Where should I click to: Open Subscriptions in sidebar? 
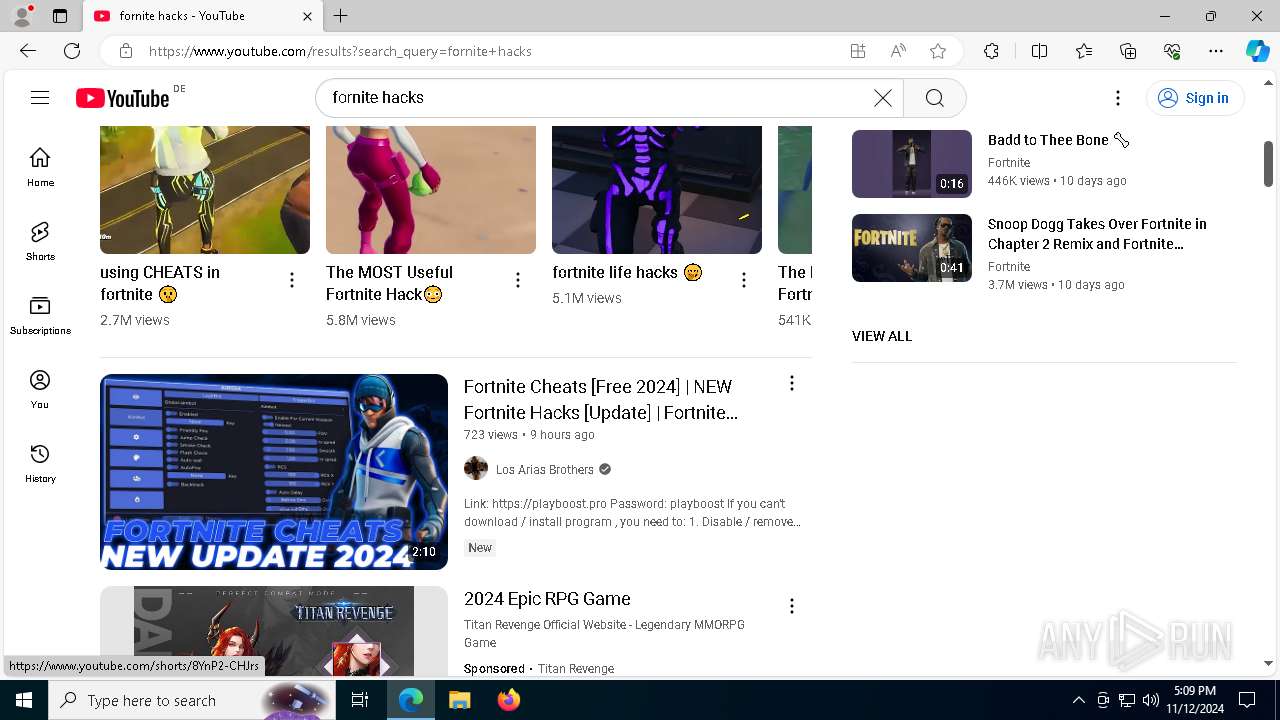coord(40,315)
